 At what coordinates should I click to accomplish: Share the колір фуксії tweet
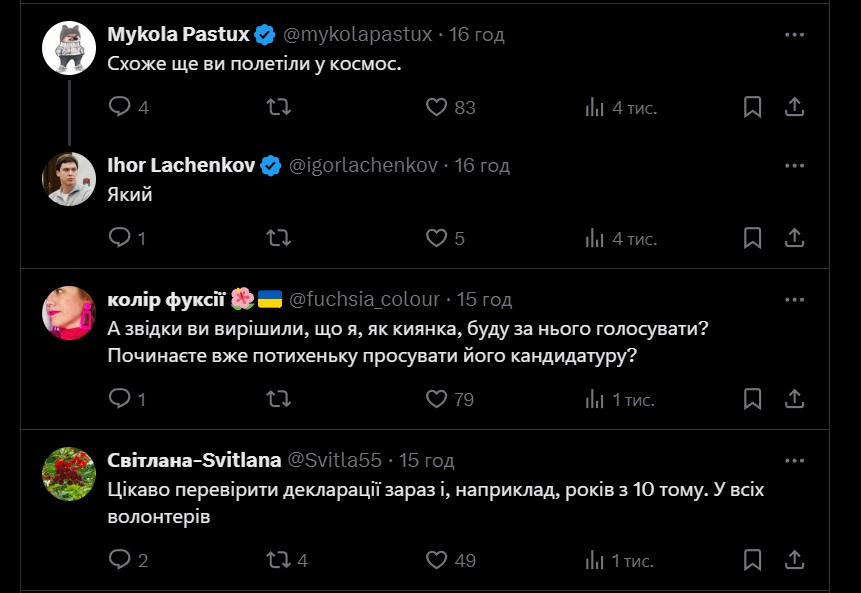coord(794,399)
